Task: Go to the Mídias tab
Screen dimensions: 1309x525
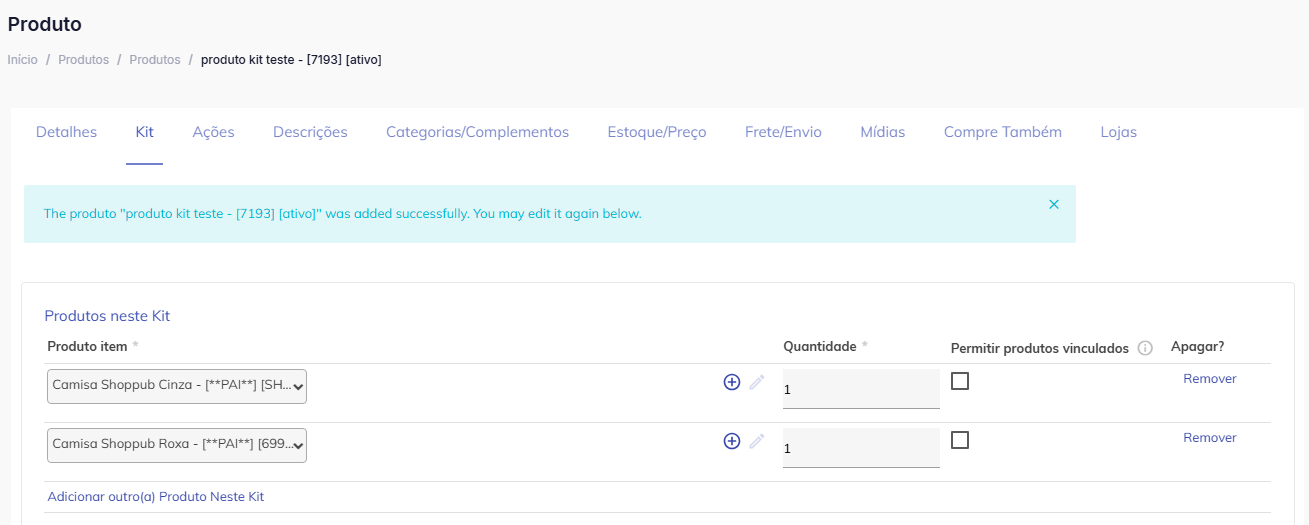Action: point(882,132)
